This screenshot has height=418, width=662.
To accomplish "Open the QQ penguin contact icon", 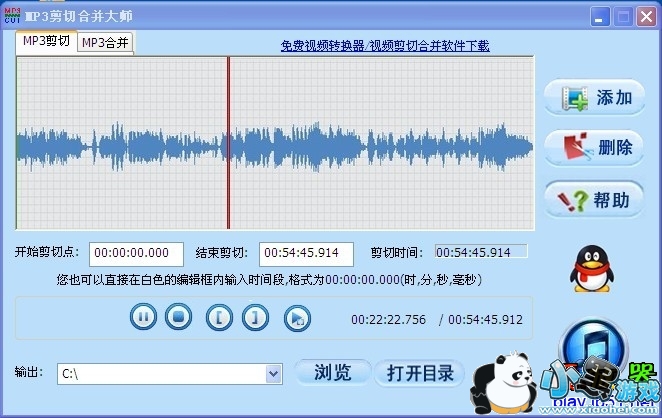I will click(592, 269).
